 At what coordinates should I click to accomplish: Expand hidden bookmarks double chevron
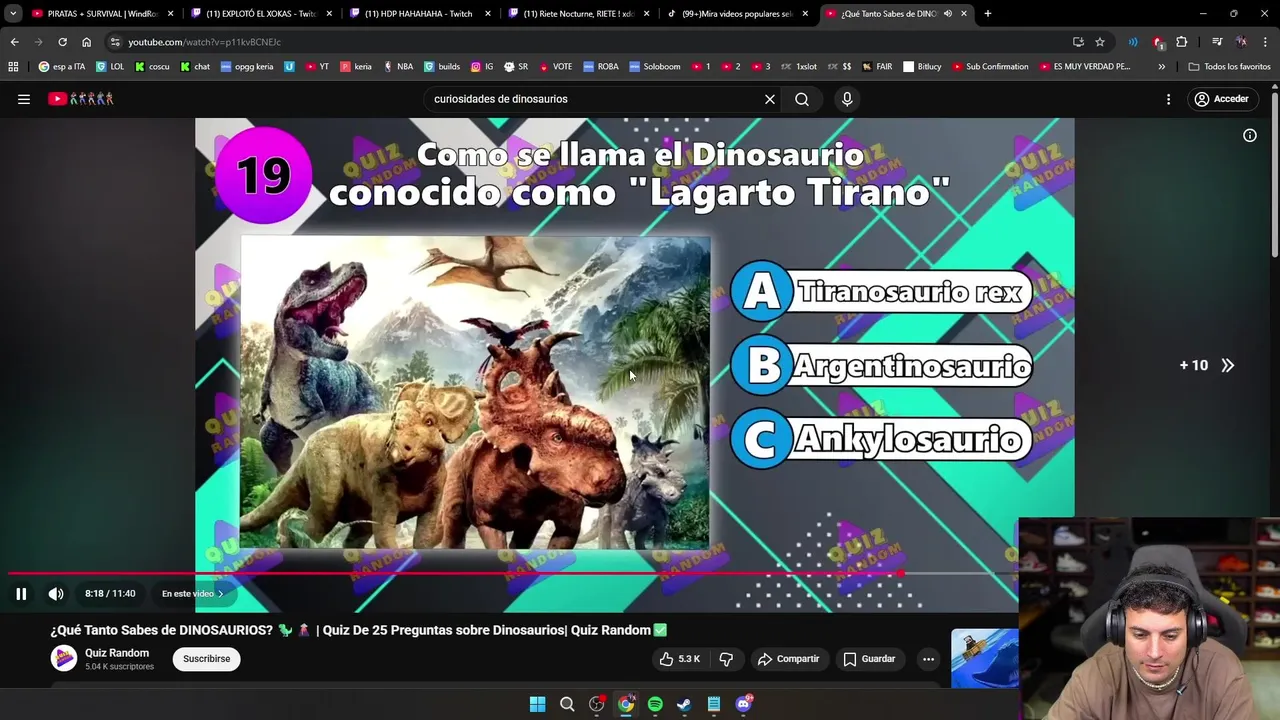tap(1161, 67)
